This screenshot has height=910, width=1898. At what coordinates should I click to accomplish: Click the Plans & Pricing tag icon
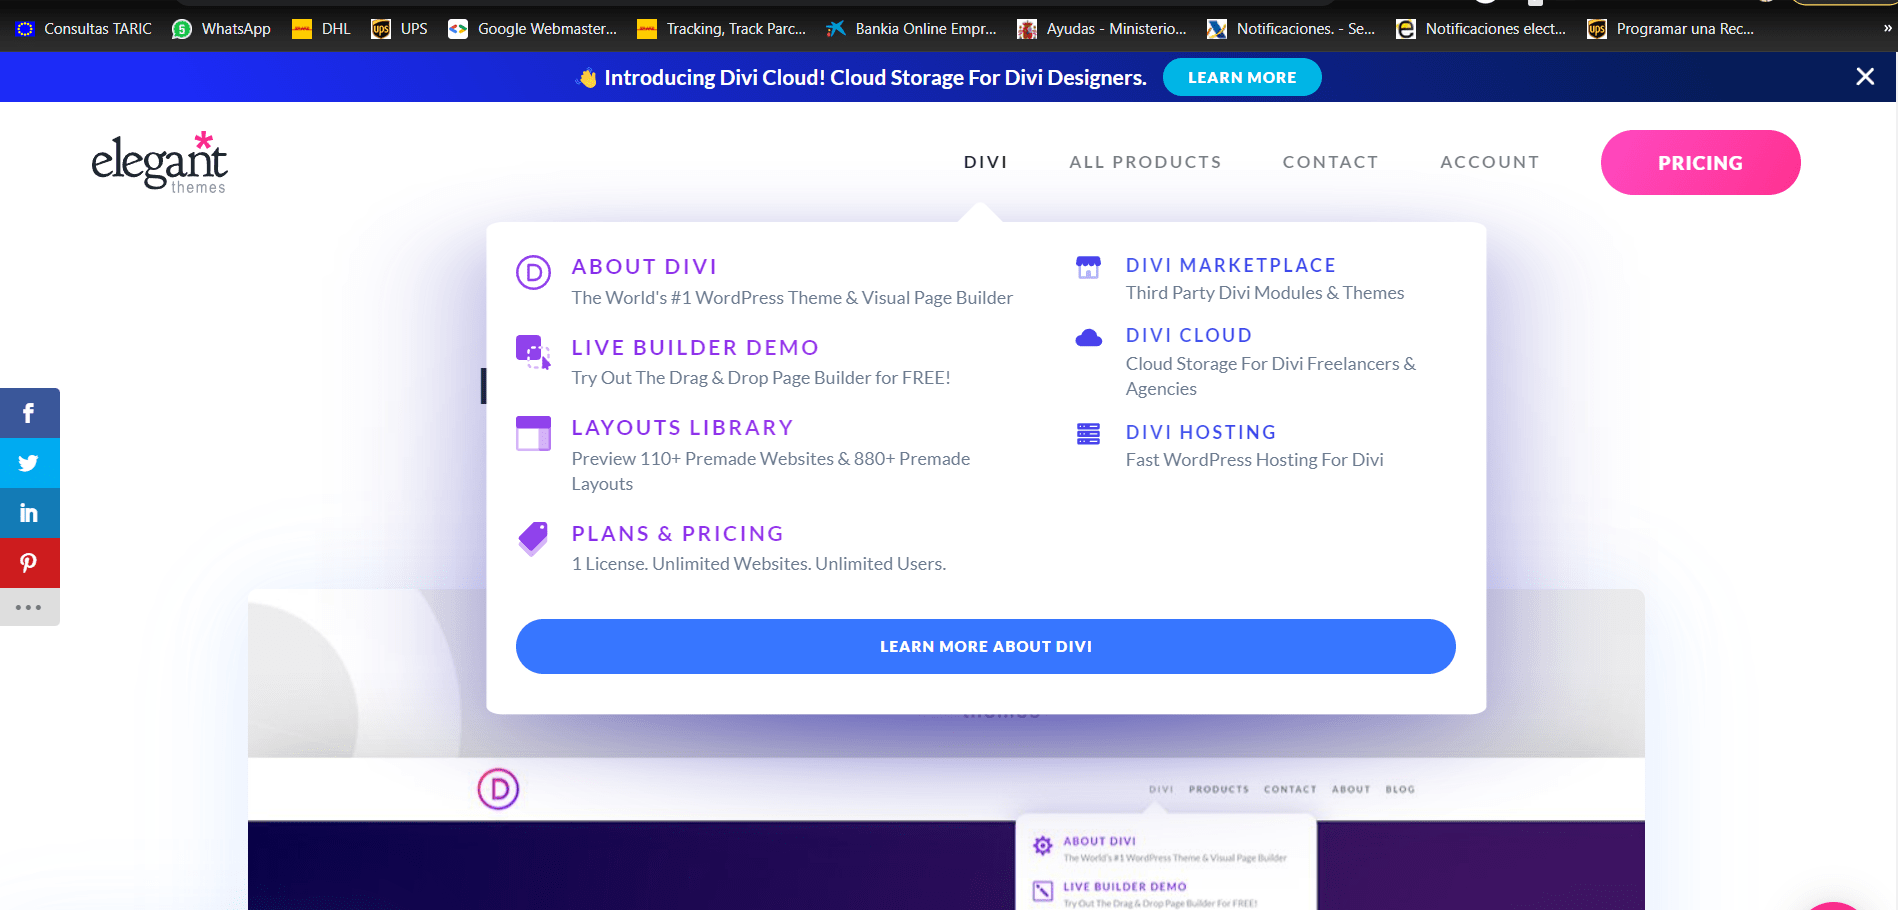click(x=533, y=538)
